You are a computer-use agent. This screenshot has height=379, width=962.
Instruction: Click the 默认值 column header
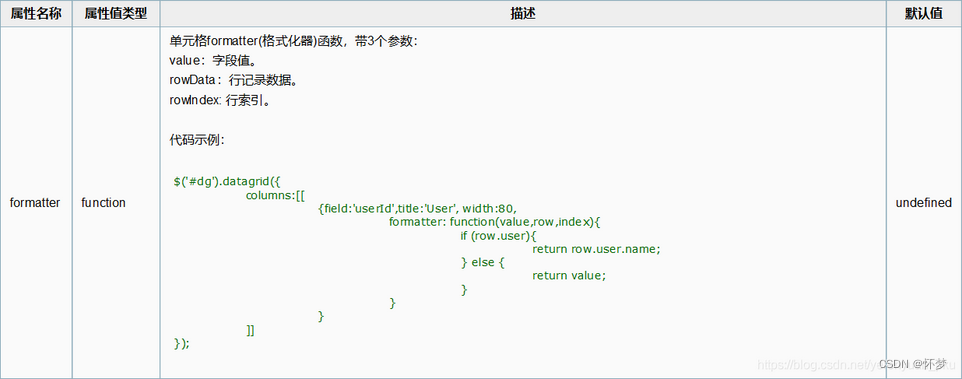click(924, 13)
